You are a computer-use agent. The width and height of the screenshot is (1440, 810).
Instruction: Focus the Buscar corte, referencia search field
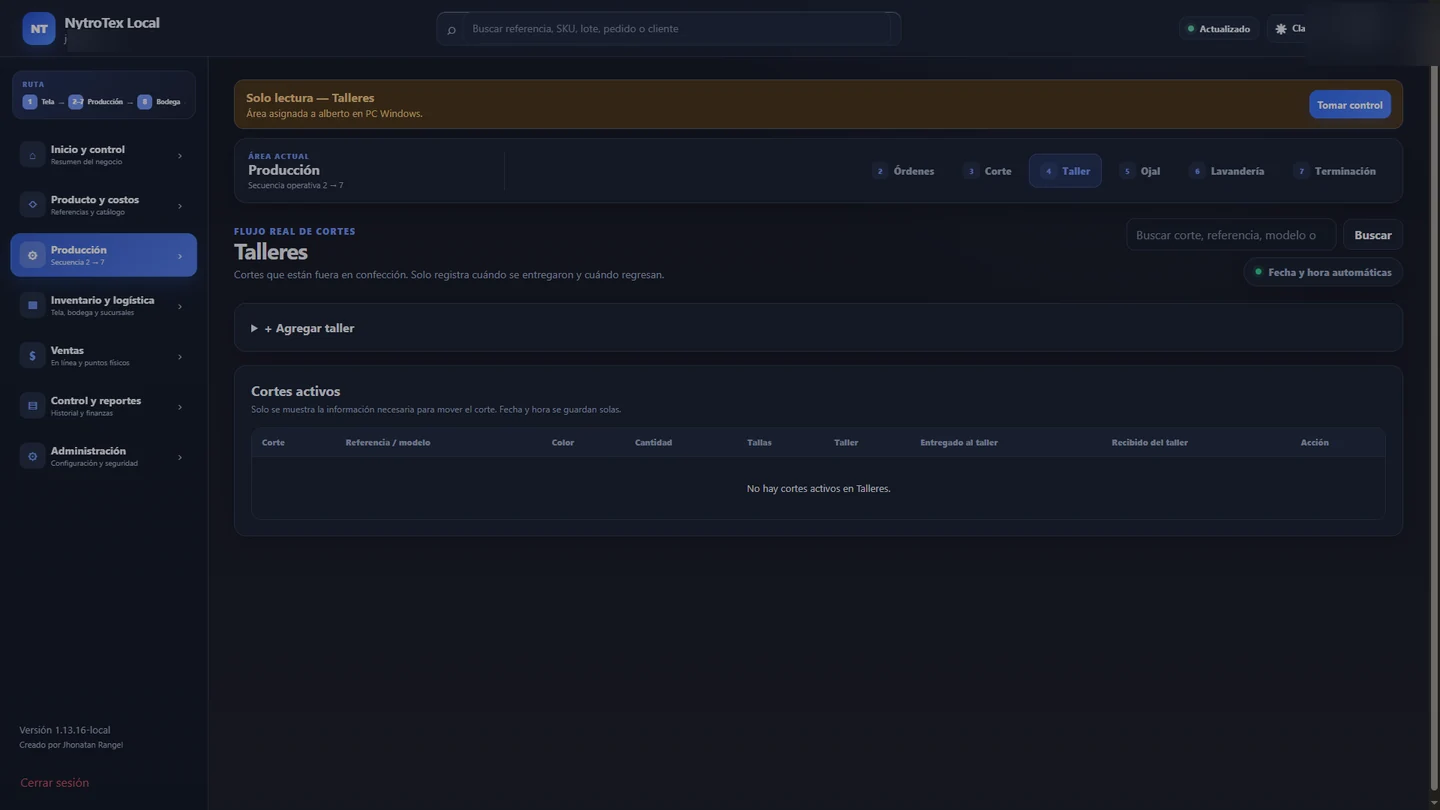[1231, 235]
